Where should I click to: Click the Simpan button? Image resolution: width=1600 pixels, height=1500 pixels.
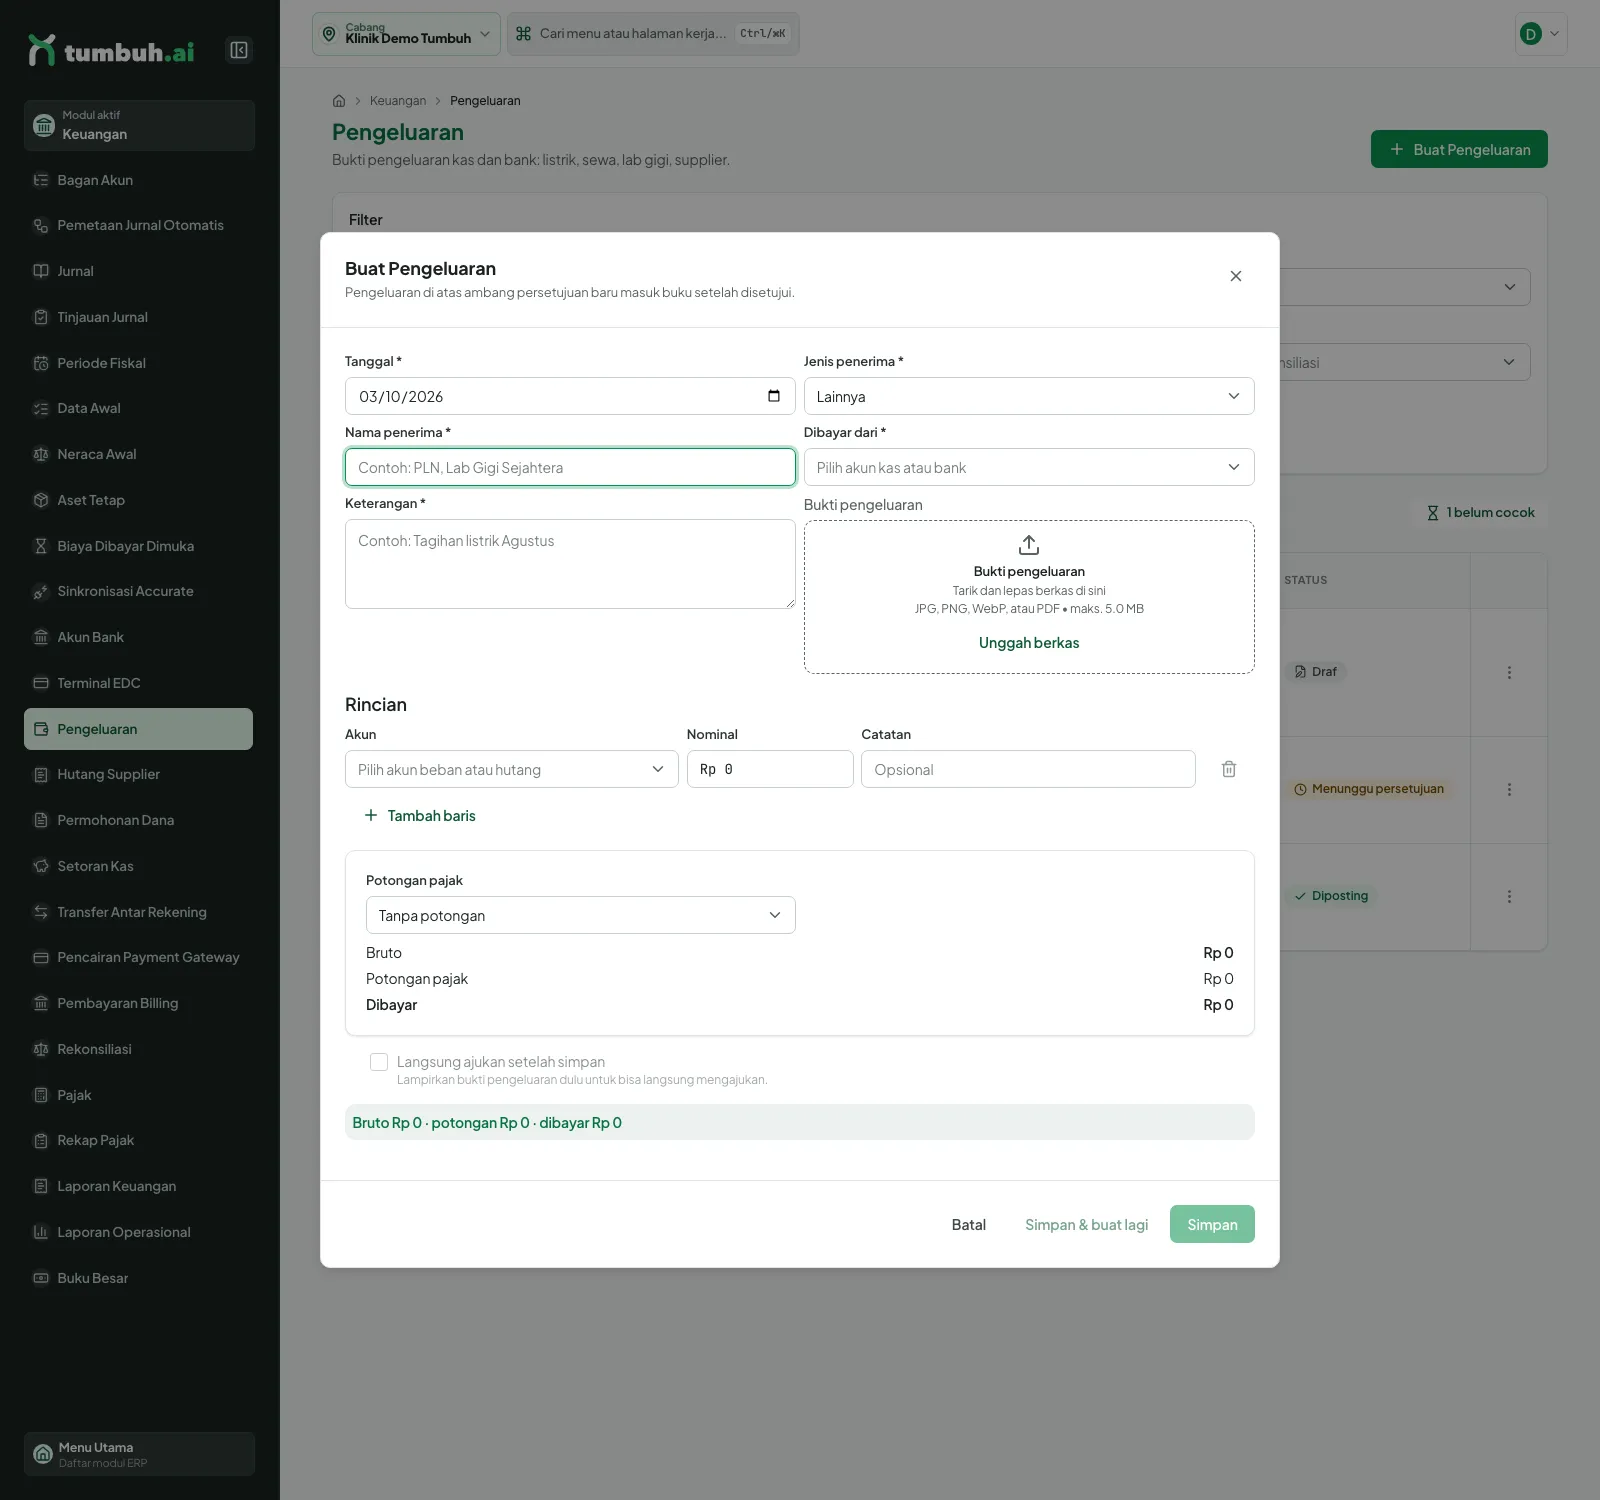(x=1212, y=1224)
